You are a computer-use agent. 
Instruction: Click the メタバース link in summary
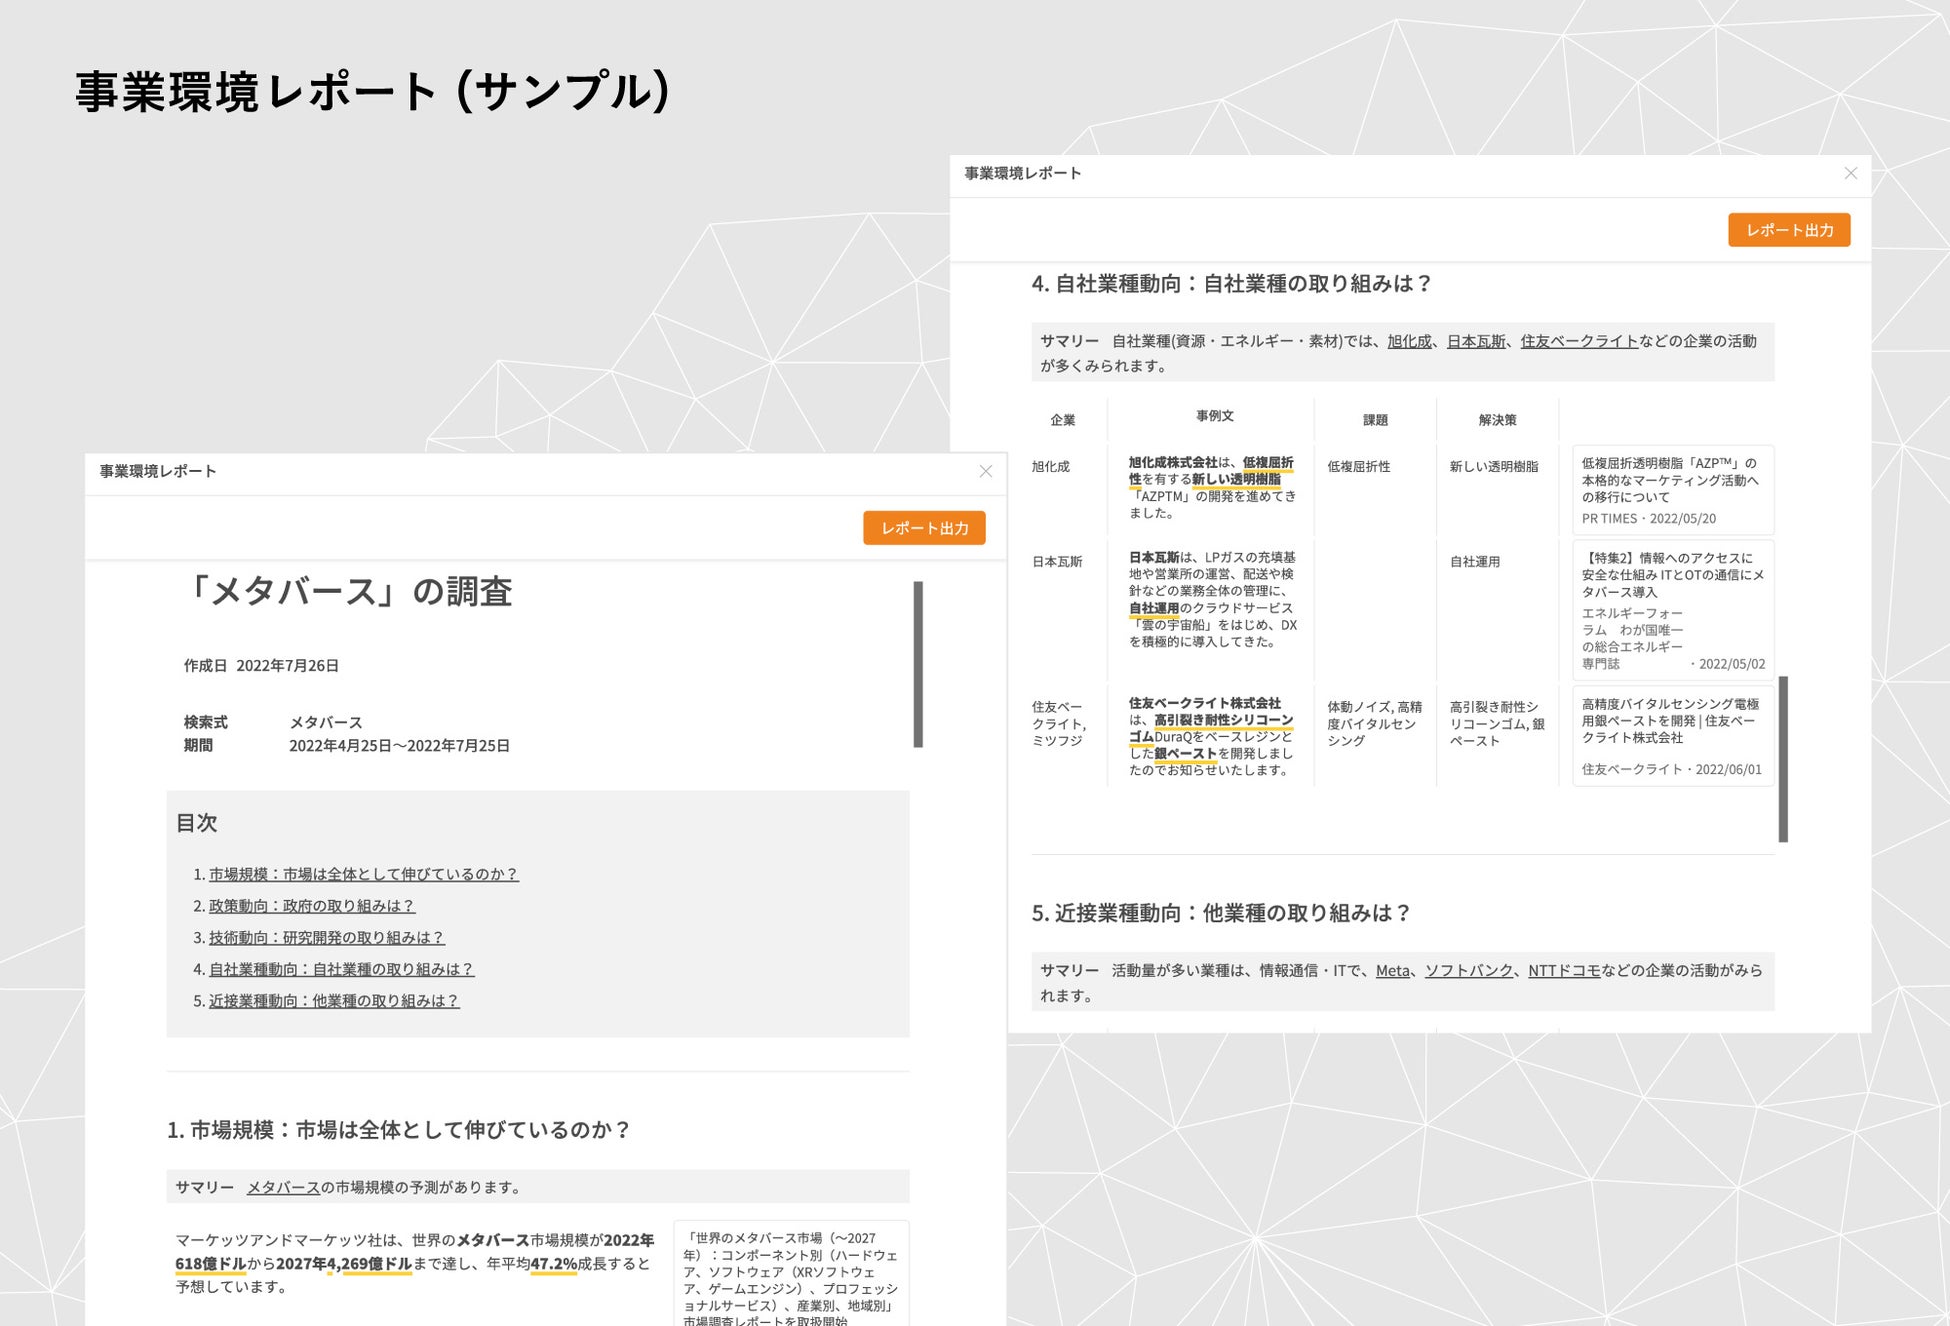283,1187
